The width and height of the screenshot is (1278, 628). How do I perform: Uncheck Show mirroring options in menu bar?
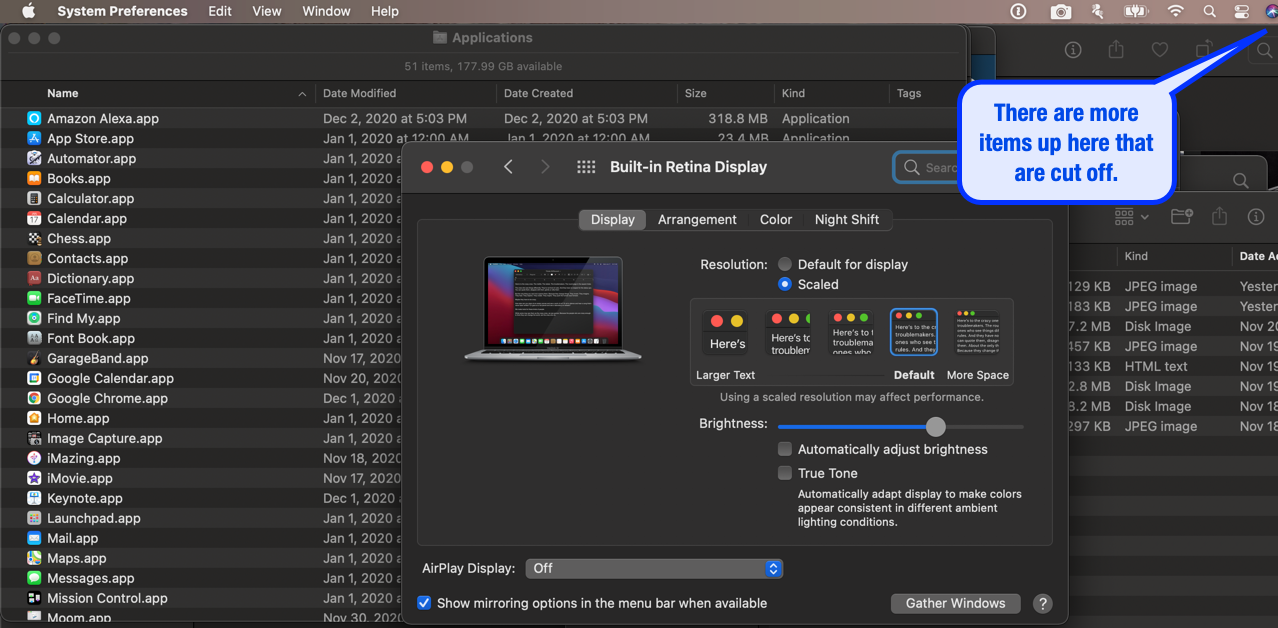[424, 603]
